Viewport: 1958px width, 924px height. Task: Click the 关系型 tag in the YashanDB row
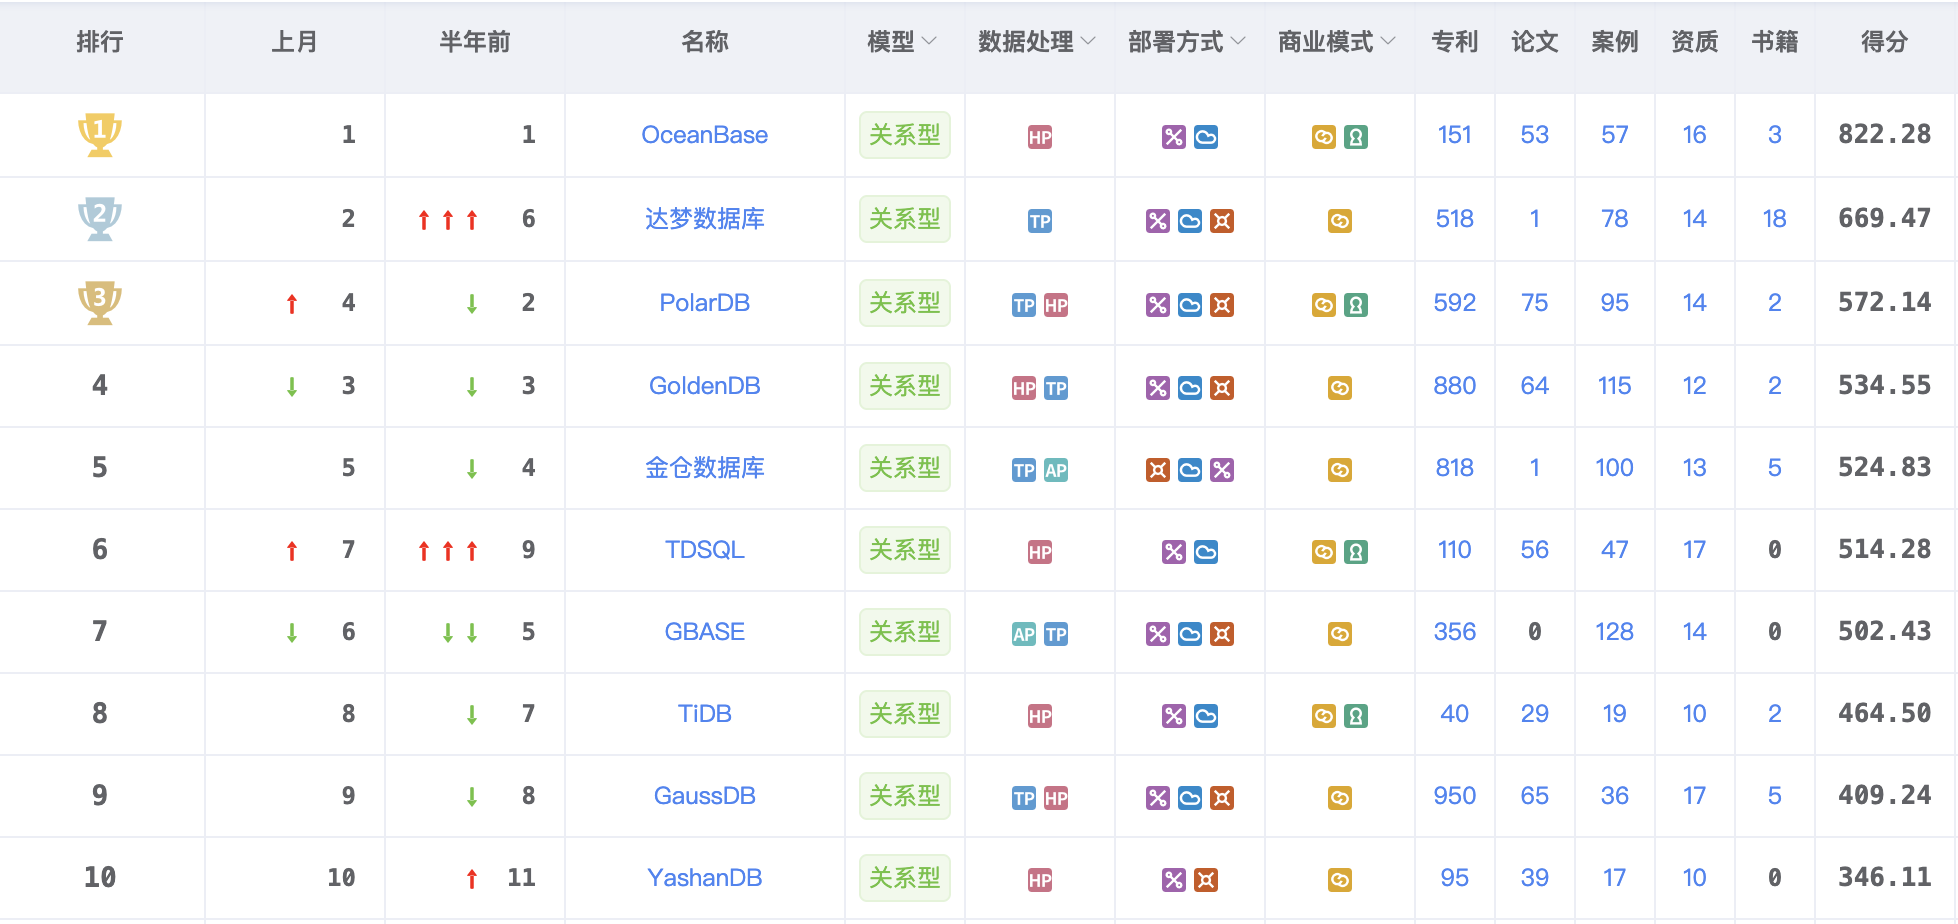click(x=903, y=877)
